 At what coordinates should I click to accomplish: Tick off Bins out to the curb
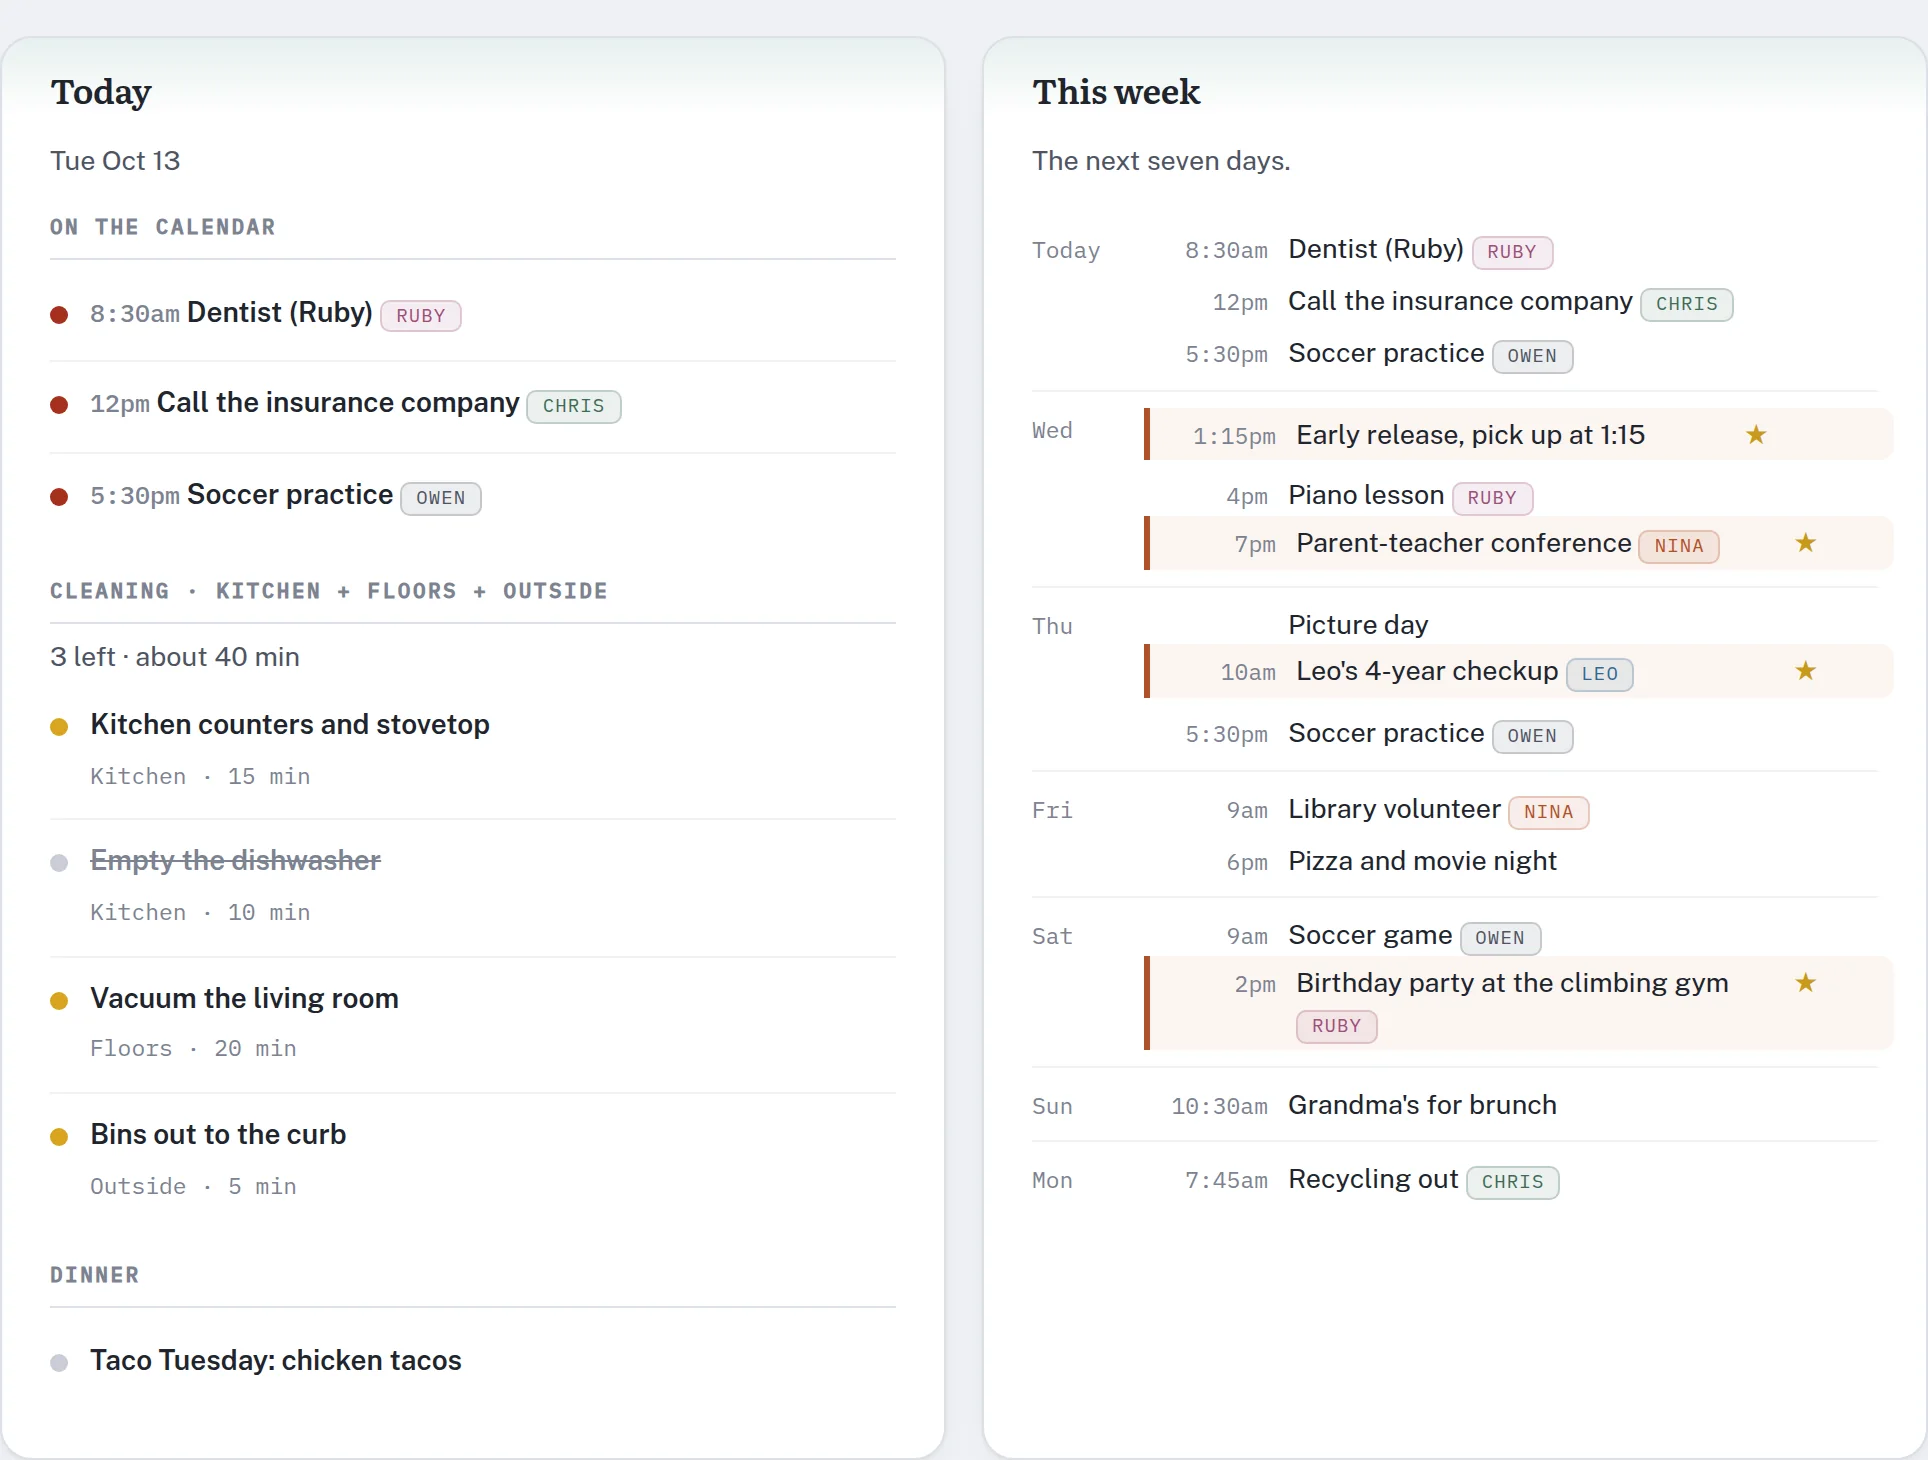(x=59, y=1137)
